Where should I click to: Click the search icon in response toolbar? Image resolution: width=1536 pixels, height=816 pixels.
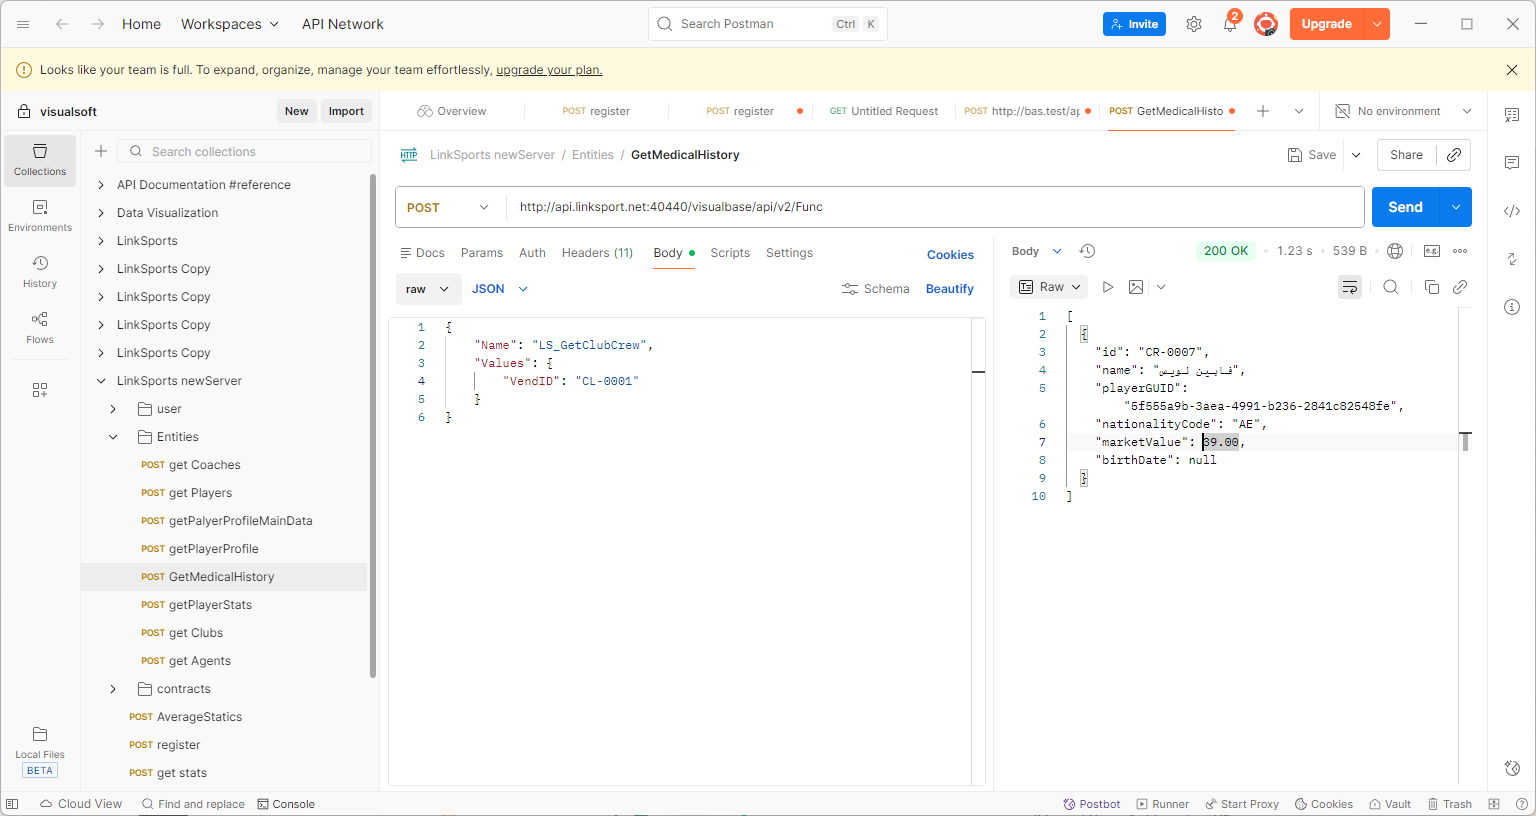(1390, 287)
